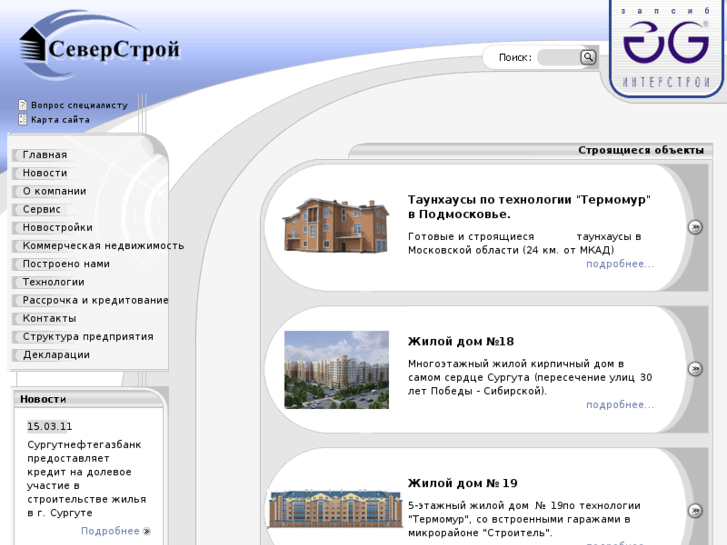Click the round arrow beside Жилой дом №18
The height and width of the screenshot is (545, 727).
pos(695,369)
